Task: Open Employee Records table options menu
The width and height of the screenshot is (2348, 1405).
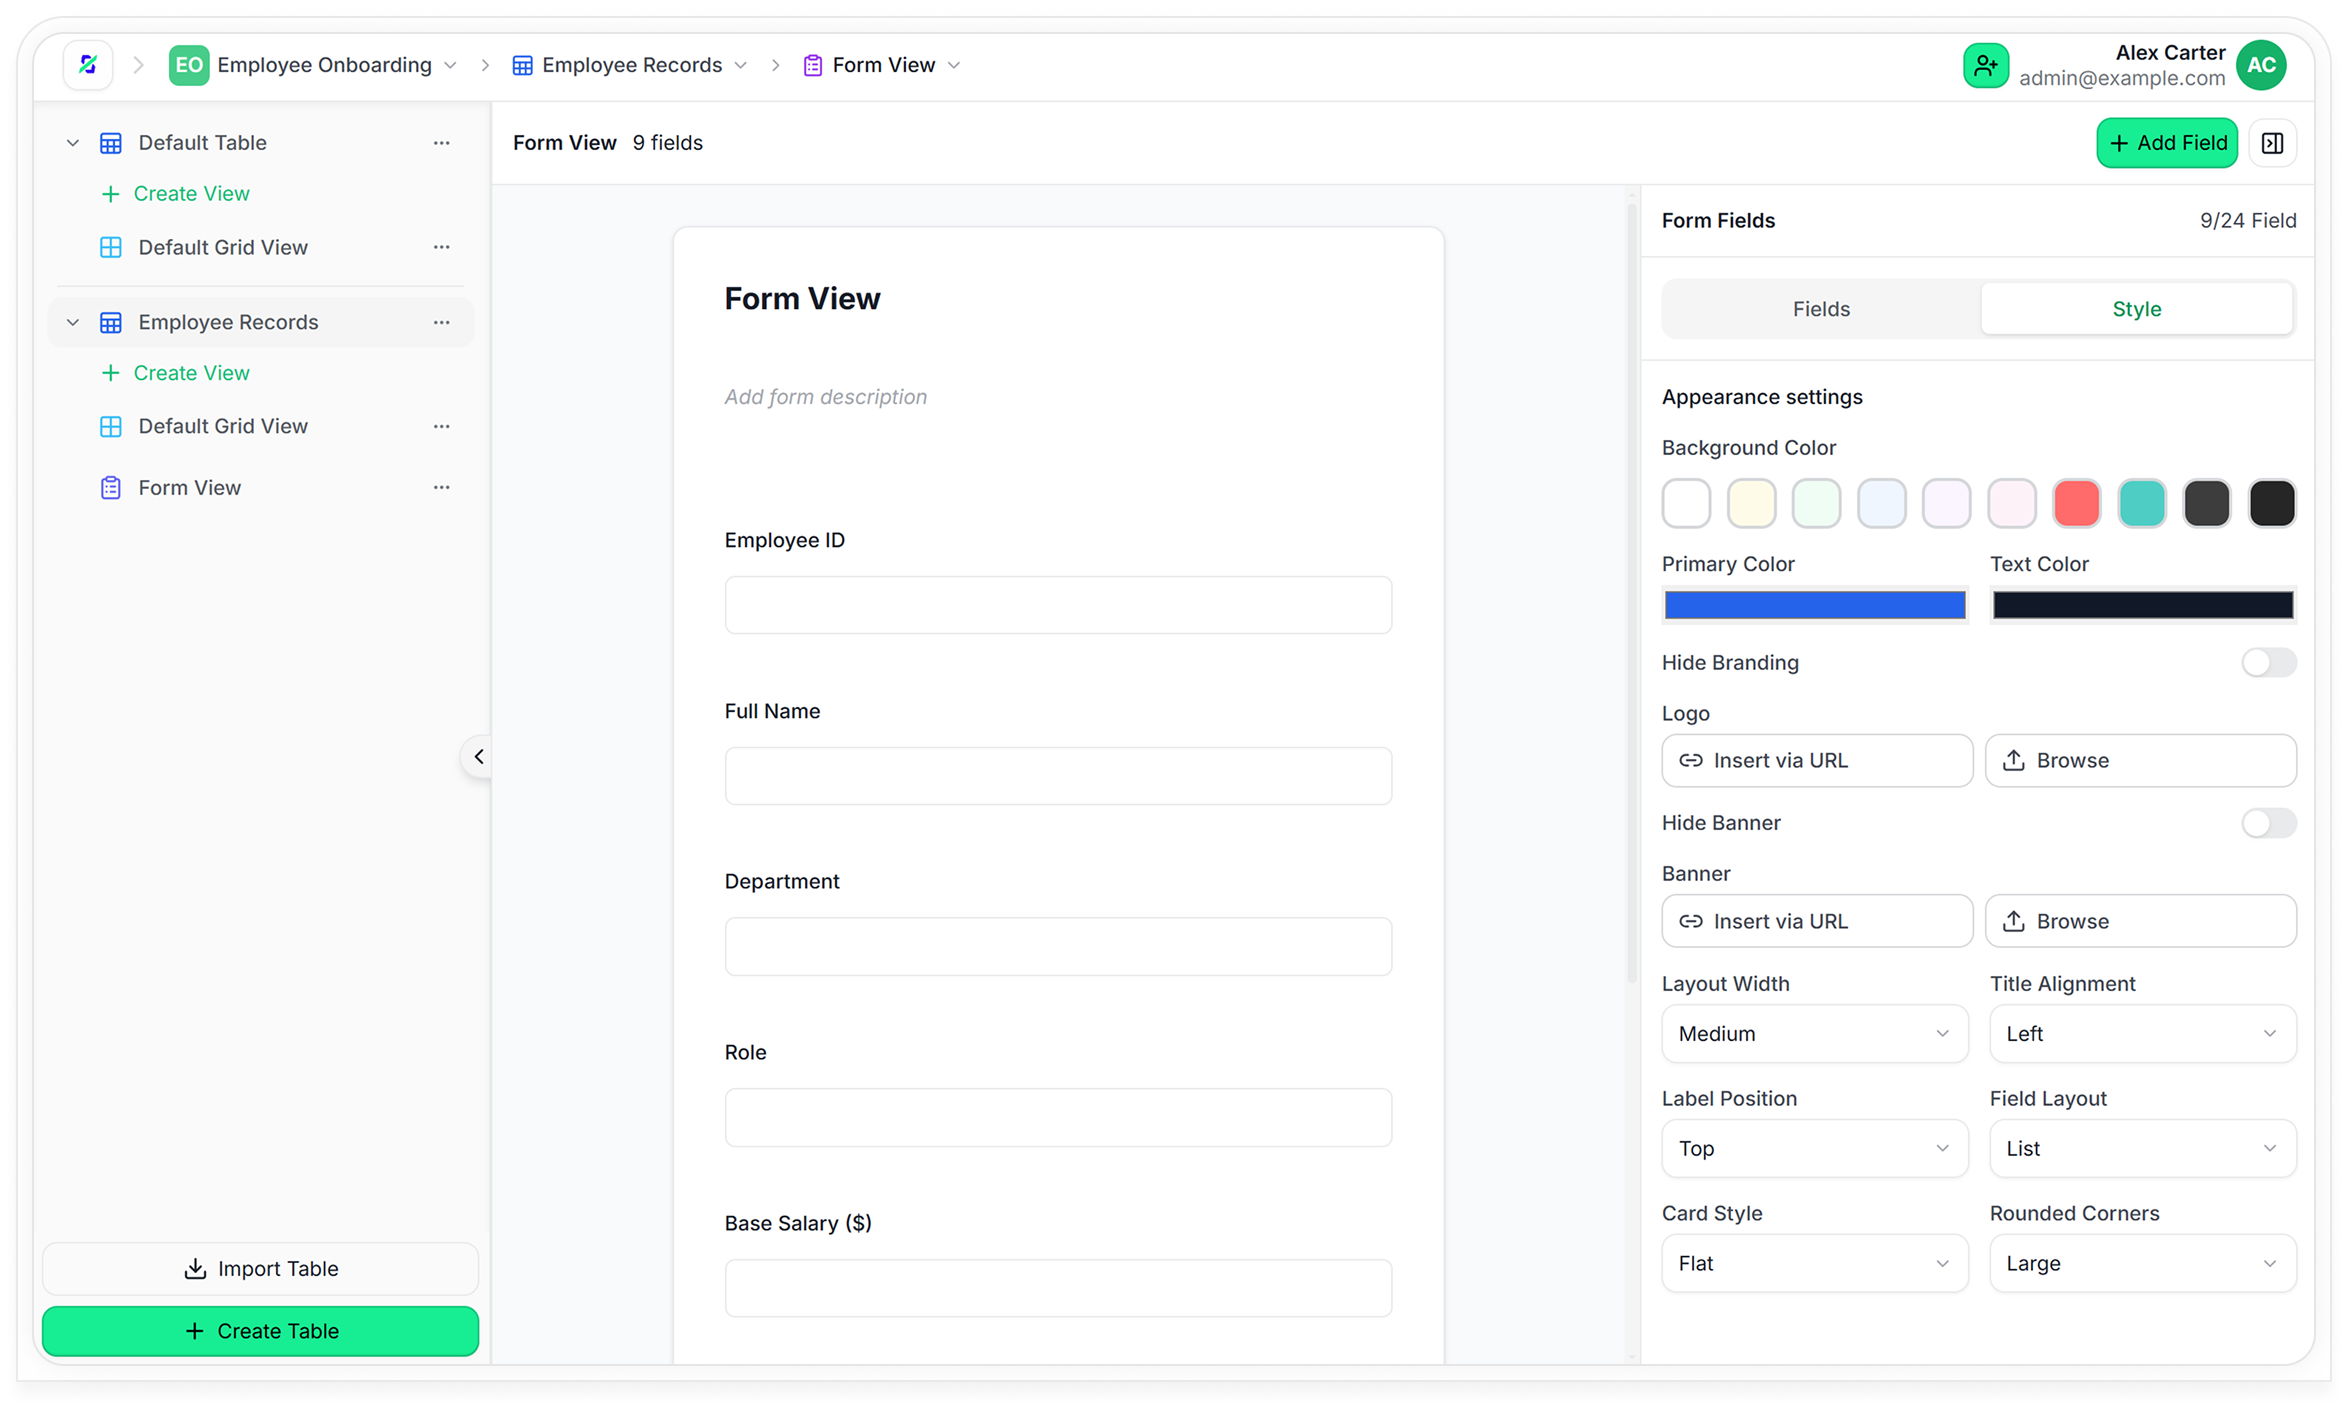Action: tap(441, 322)
